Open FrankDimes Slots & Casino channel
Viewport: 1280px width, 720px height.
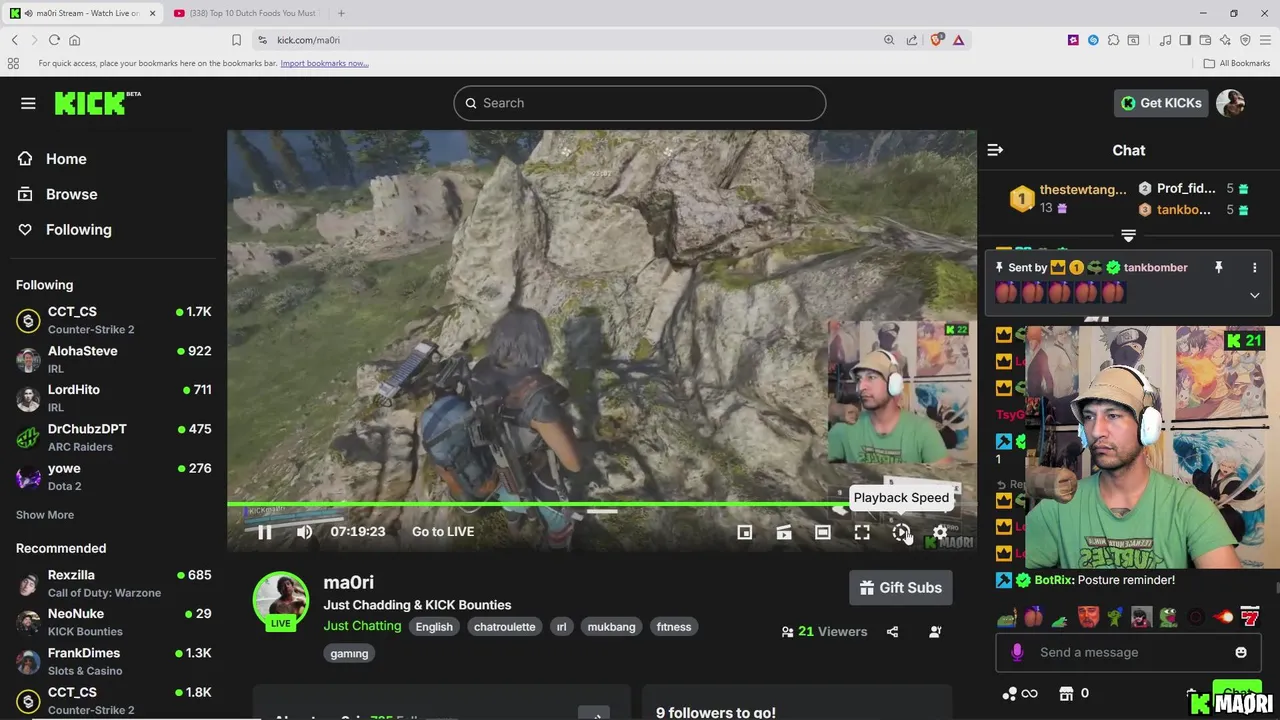tap(113, 661)
